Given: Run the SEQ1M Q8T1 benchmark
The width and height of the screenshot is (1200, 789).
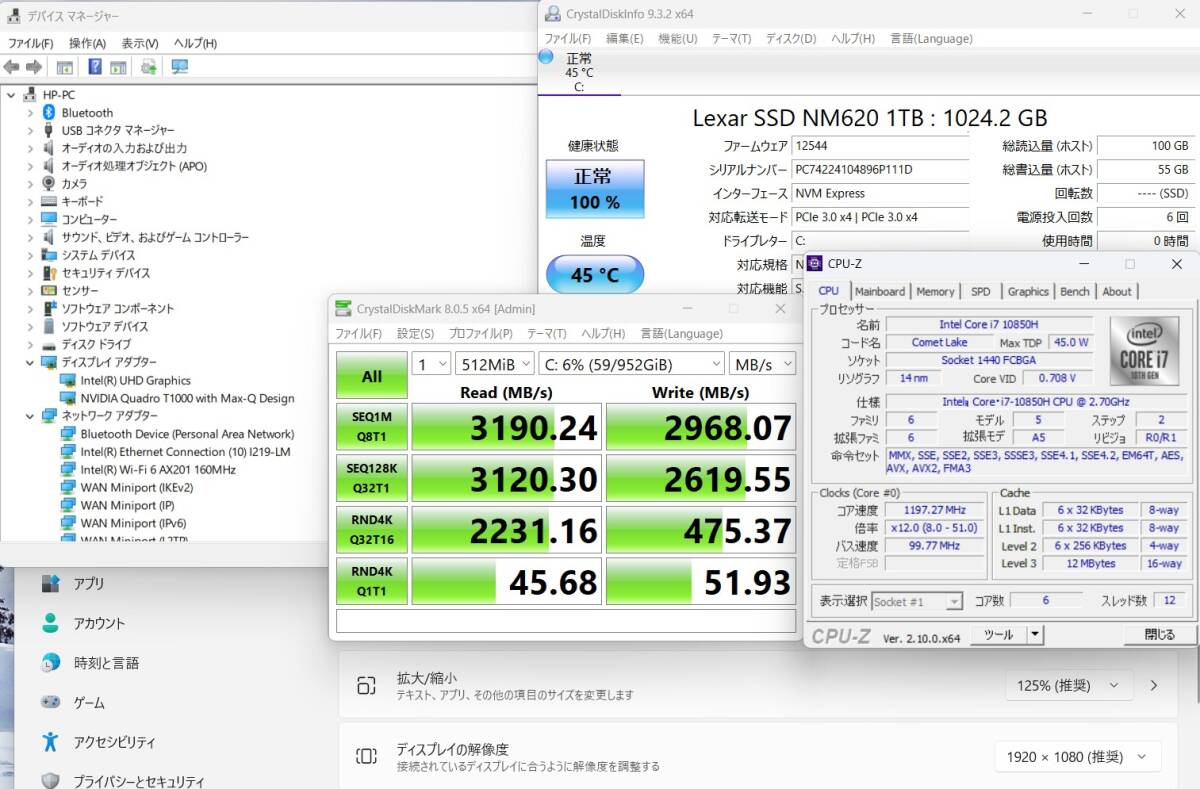Looking at the screenshot, I should [372, 427].
